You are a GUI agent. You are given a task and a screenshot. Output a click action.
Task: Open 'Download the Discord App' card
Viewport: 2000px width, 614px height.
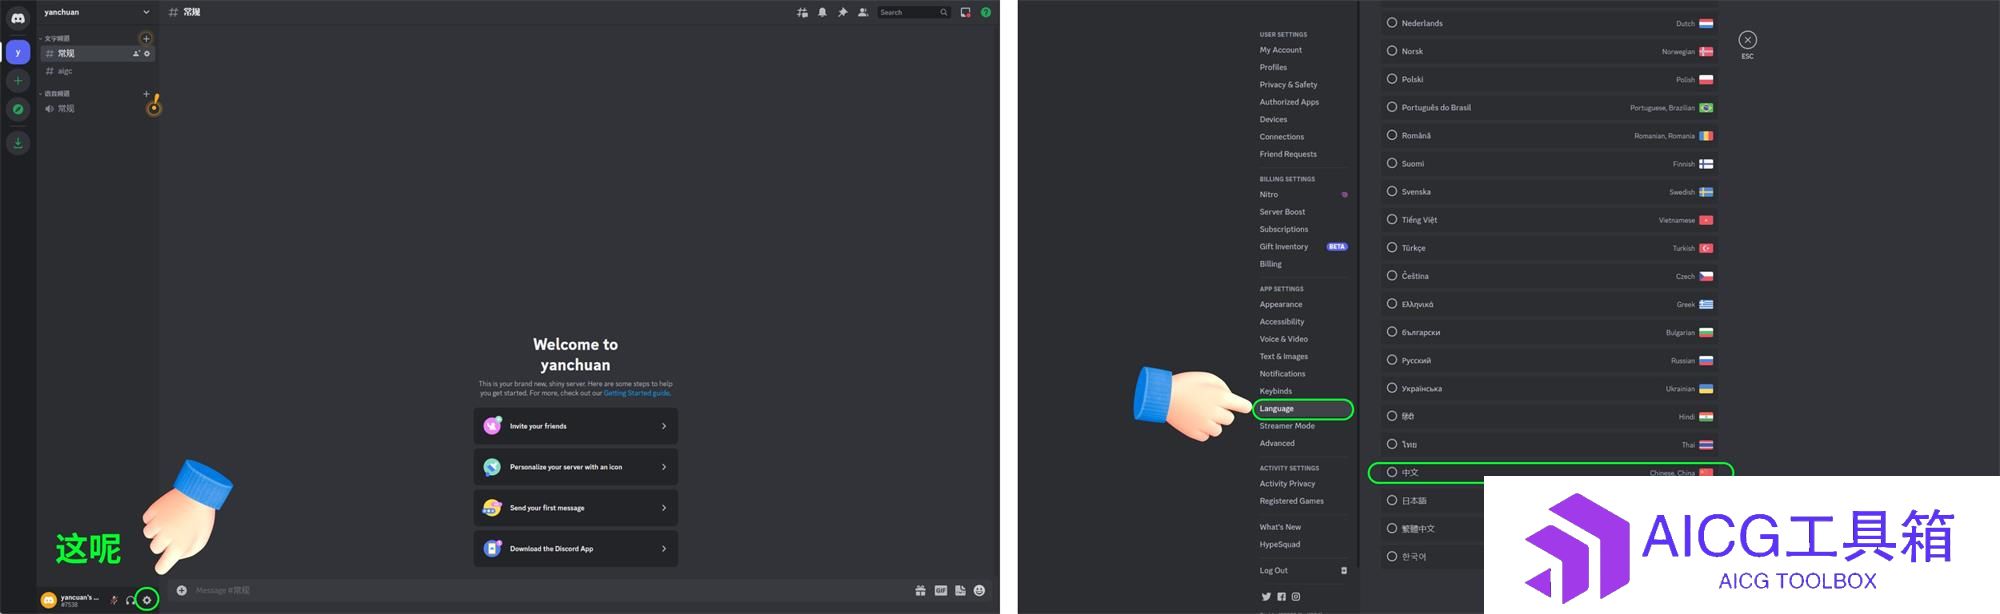(x=576, y=549)
